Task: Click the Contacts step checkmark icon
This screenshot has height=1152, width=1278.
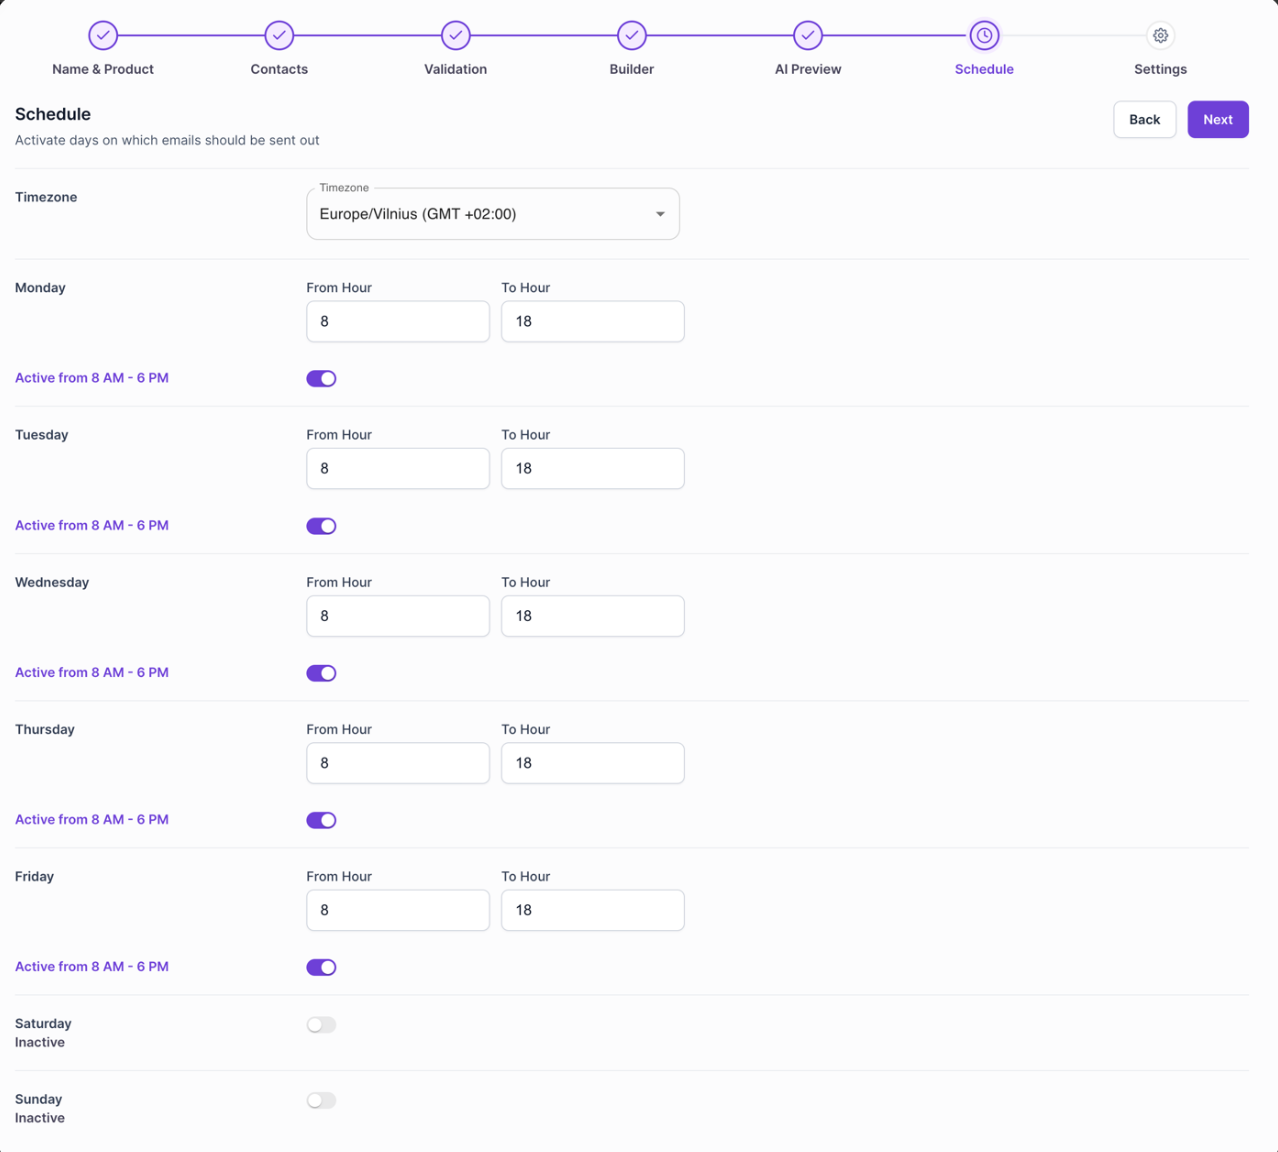Action: click(279, 35)
